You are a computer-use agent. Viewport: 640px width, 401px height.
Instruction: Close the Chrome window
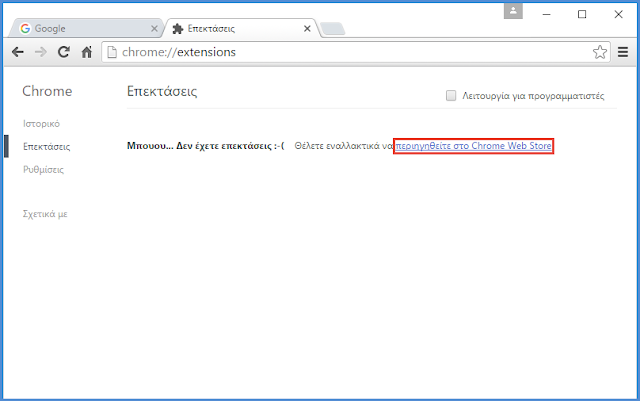tap(618, 14)
